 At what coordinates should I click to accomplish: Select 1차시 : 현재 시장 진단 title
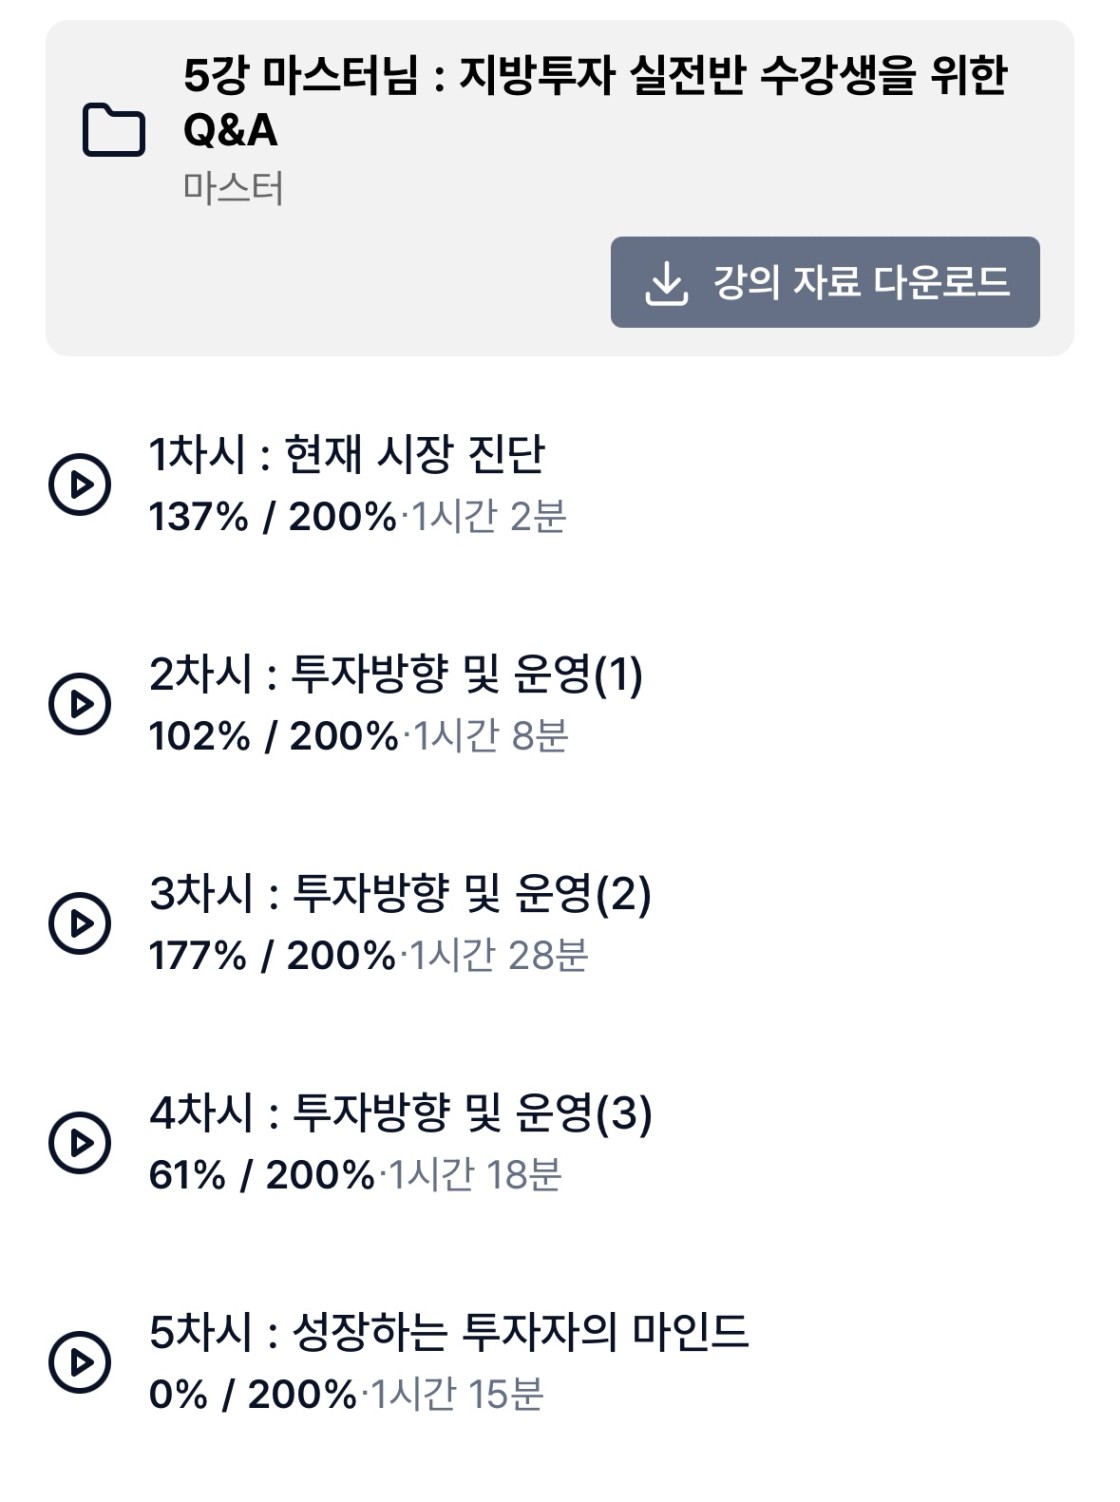tap(346, 454)
